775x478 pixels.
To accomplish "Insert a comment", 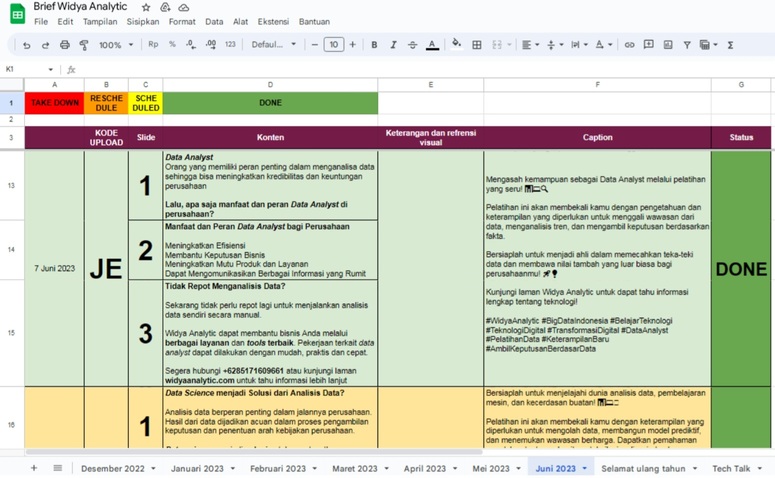I will [x=648, y=44].
